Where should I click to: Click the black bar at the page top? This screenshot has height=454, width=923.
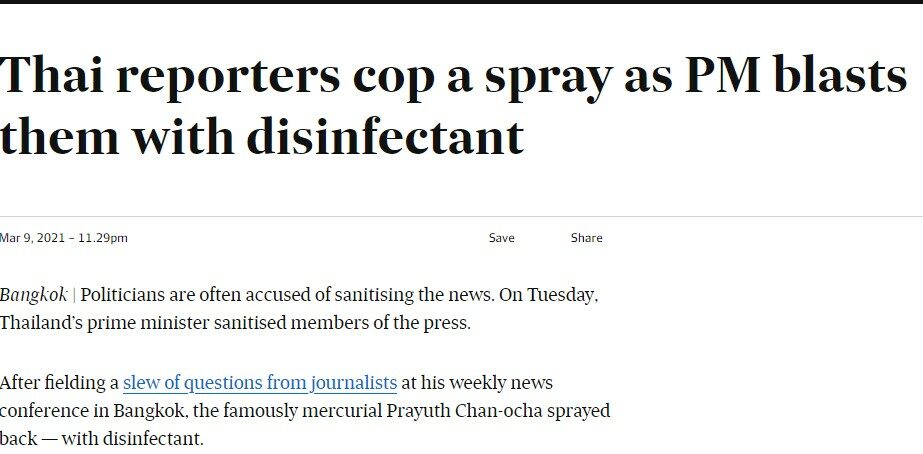tap(462, 2)
